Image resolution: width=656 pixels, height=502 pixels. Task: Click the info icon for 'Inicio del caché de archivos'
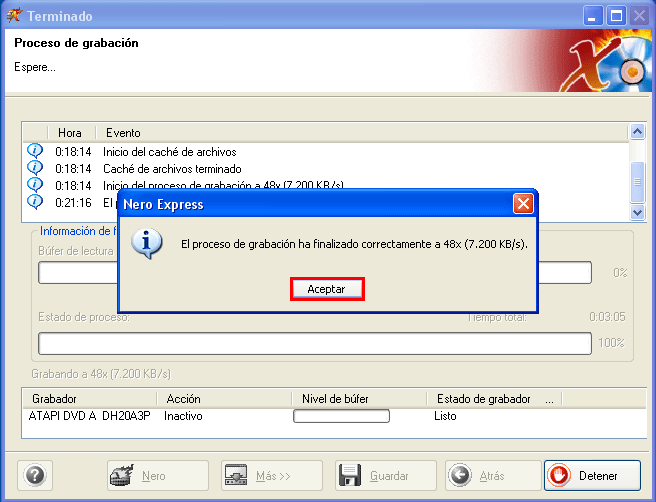click(x=35, y=151)
